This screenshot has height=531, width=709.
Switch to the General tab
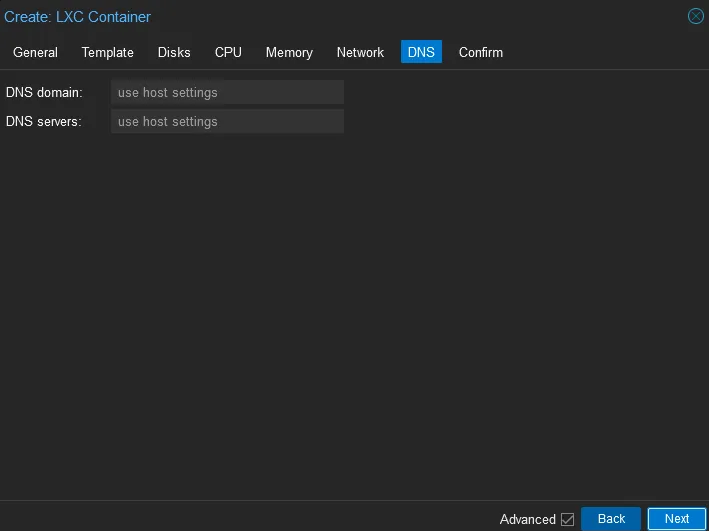(x=35, y=52)
